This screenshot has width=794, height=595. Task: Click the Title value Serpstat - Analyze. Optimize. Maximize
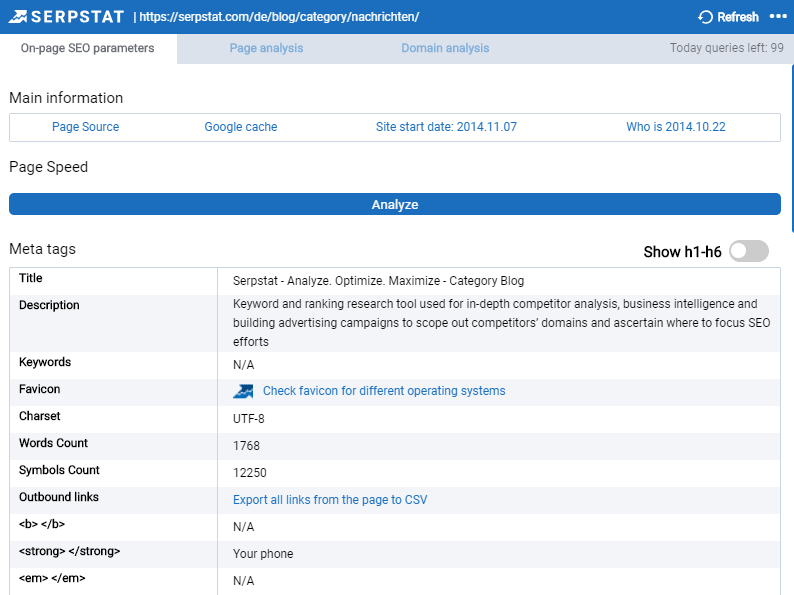tap(378, 281)
